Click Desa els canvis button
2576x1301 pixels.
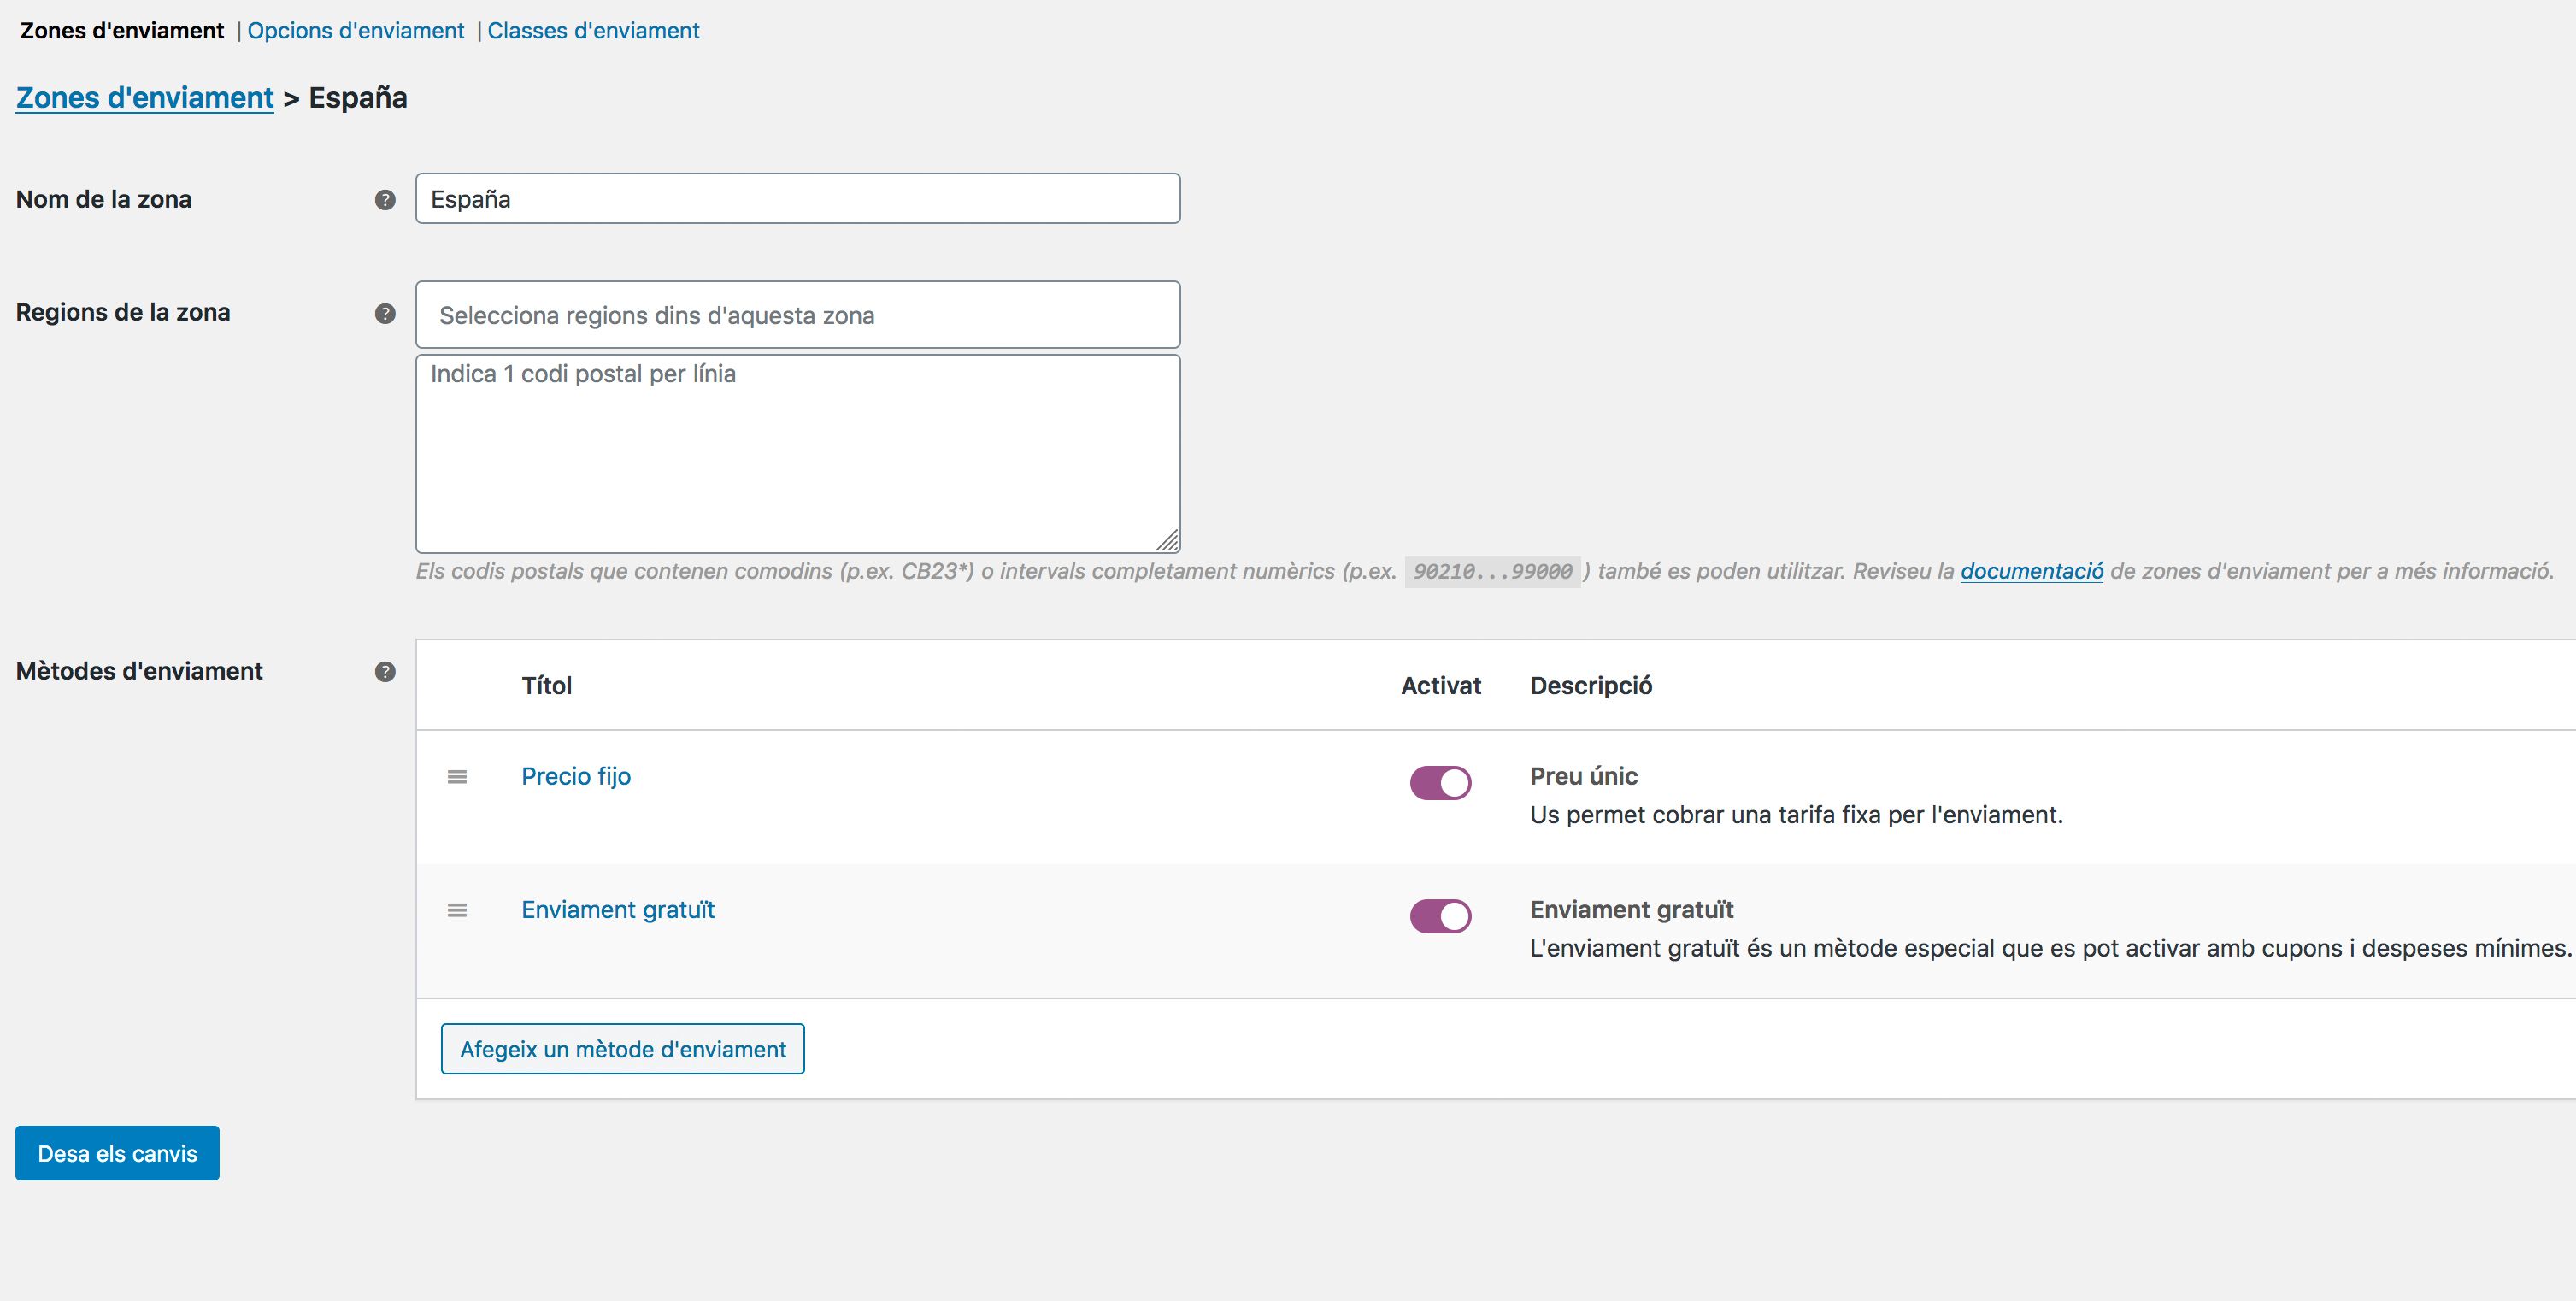tap(117, 1153)
